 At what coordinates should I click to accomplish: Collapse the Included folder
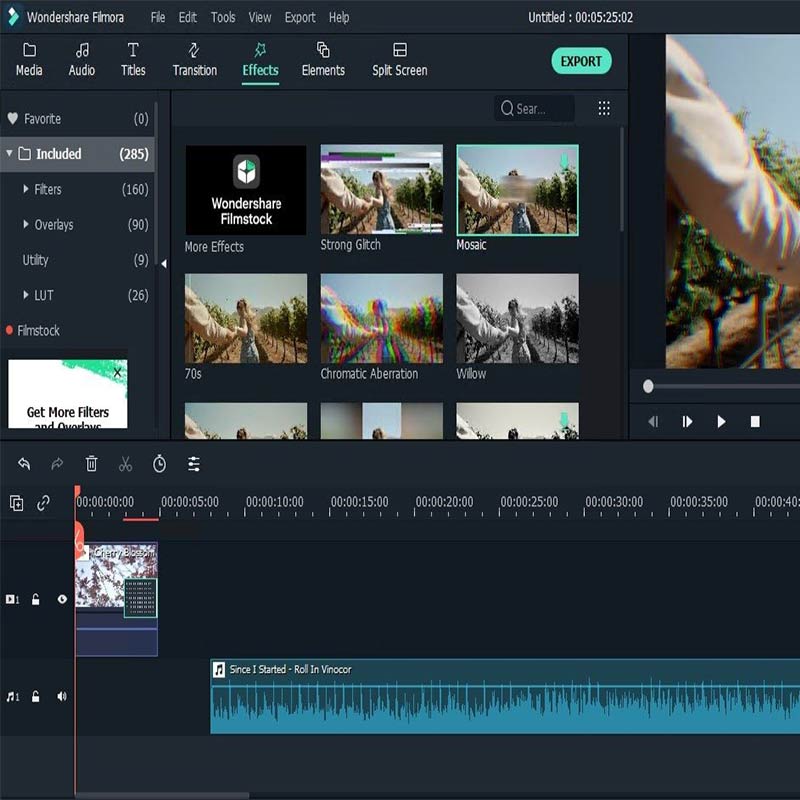(9, 153)
